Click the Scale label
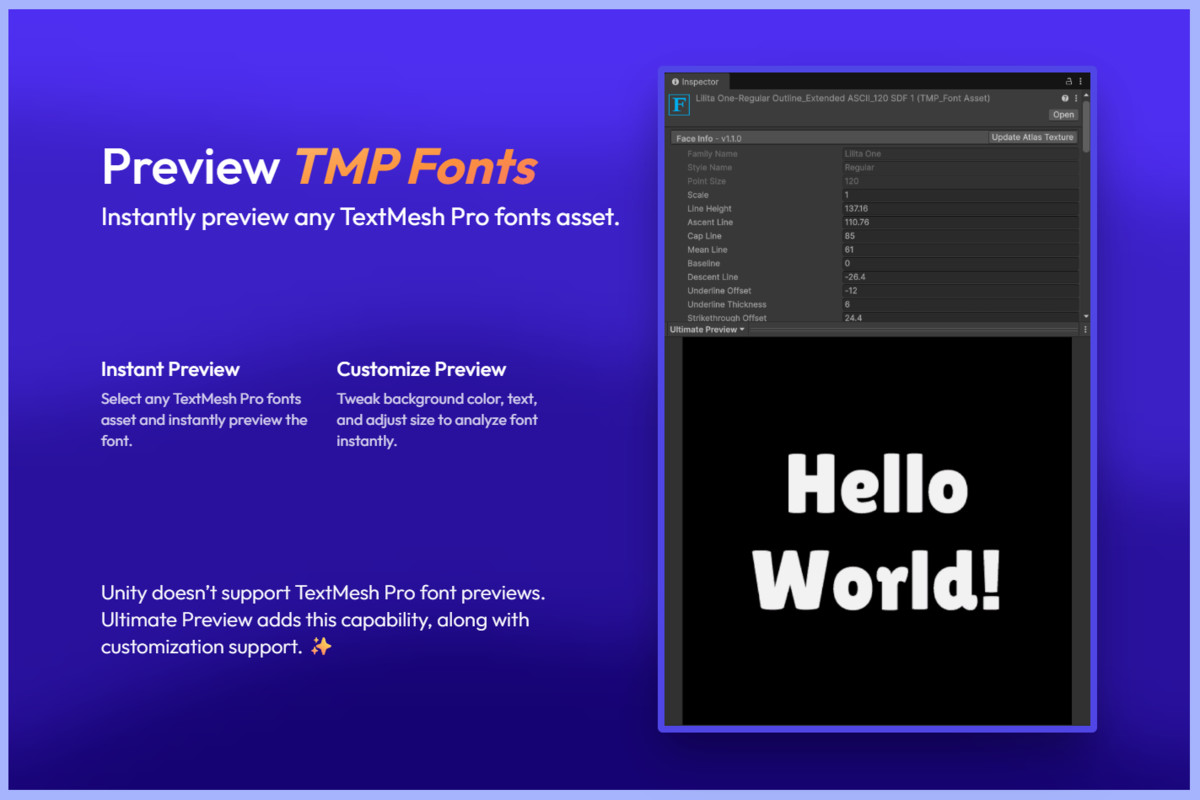The height and width of the screenshot is (800, 1200). pyautogui.click(x=697, y=195)
